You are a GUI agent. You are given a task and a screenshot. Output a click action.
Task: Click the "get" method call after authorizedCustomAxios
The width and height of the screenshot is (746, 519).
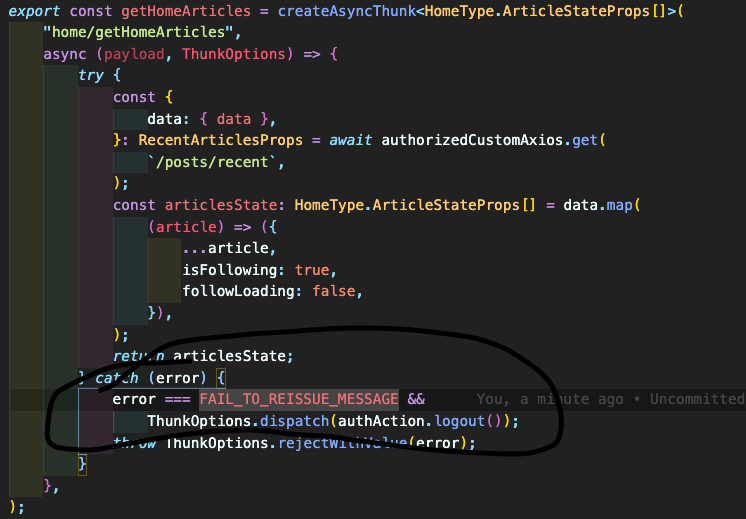pos(585,140)
